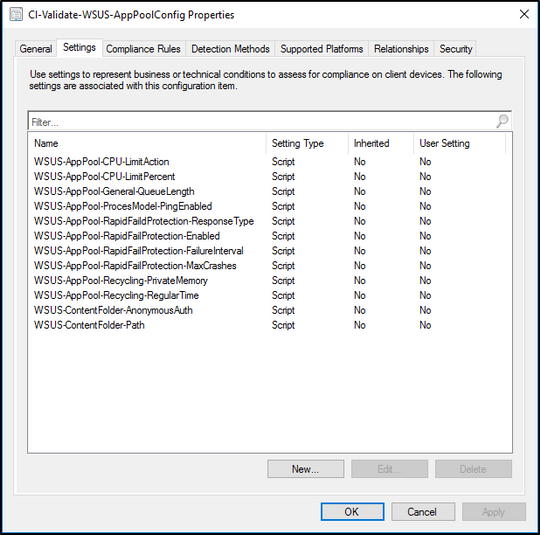Sort by the Setting Type column header
540x535 pixels.
[x=307, y=143]
